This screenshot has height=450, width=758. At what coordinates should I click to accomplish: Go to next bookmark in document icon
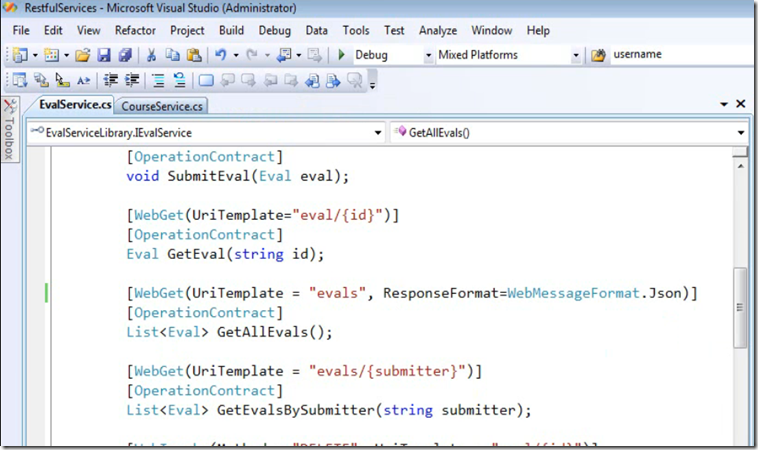coord(334,80)
